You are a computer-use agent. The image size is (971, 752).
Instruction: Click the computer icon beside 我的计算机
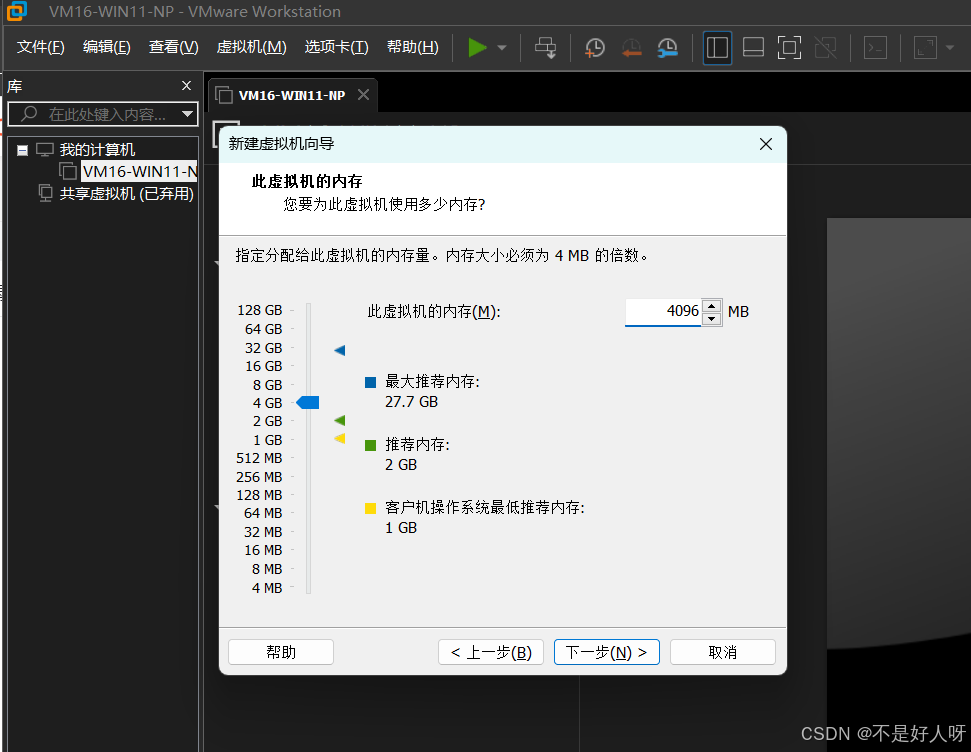pyautogui.click(x=45, y=149)
